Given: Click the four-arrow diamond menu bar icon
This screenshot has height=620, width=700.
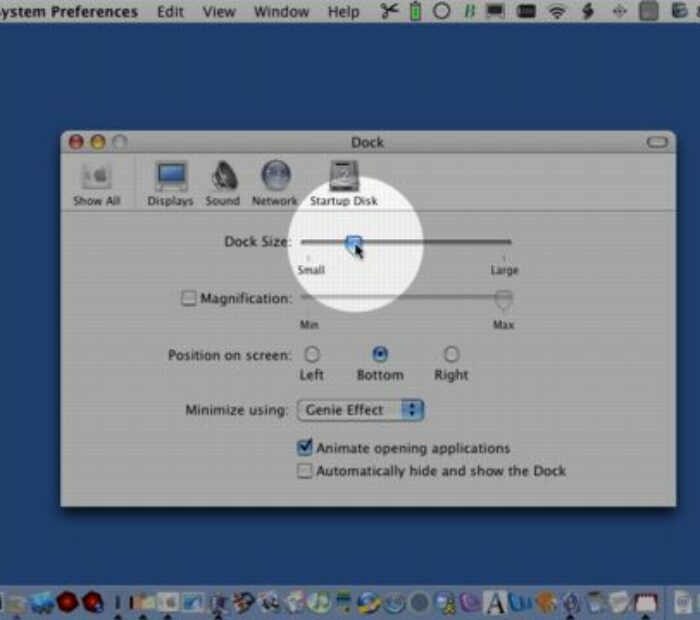Looking at the screenshot, I should tap(619, 11).
